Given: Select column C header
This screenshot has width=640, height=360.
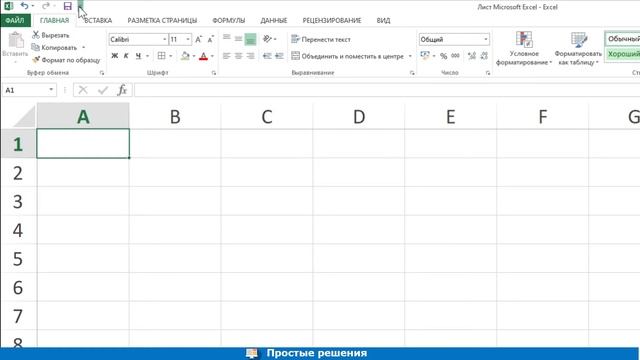Looking at the screenshot, I should coord(267,116).
